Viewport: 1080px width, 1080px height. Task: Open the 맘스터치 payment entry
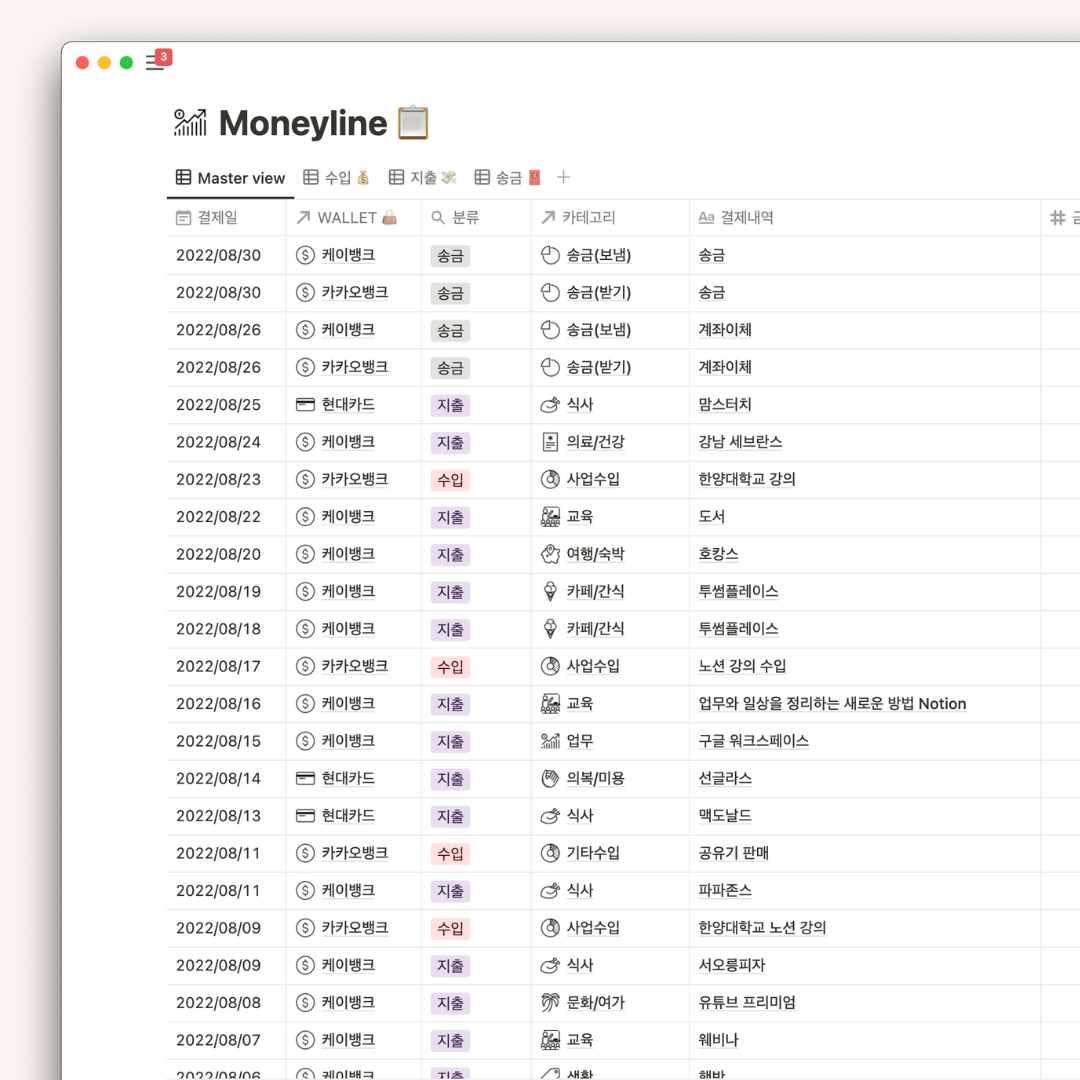[x=725, y=404]
